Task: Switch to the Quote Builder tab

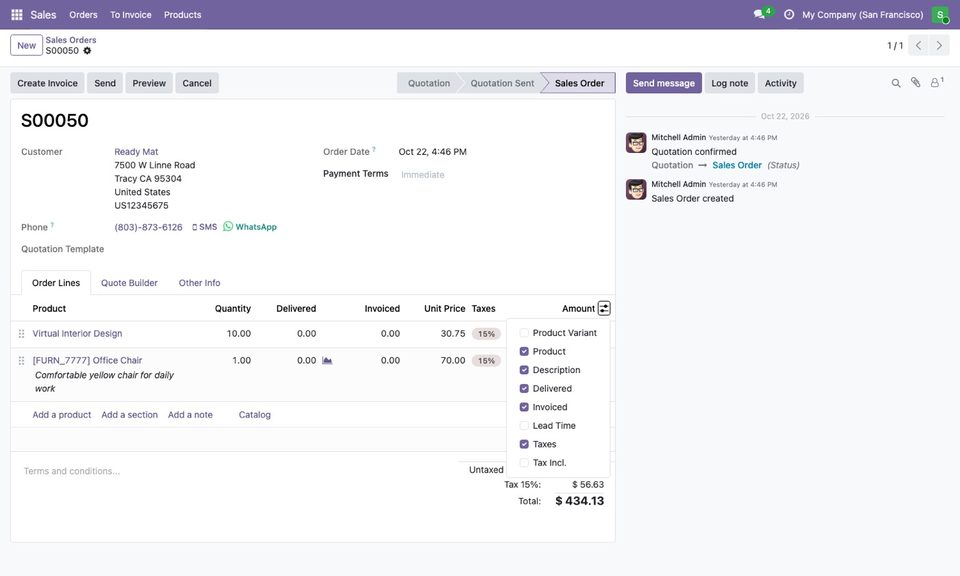Action: pos(129,283)
